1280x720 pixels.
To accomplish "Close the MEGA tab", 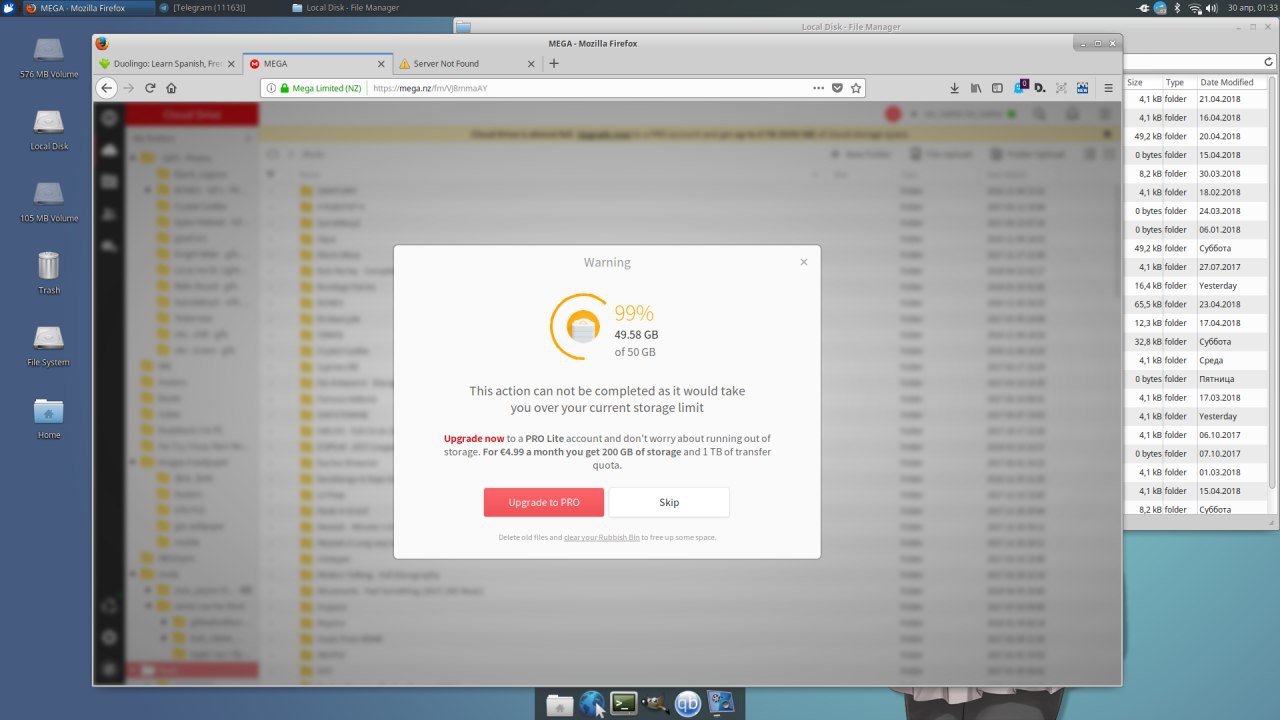I will [380, 63].
